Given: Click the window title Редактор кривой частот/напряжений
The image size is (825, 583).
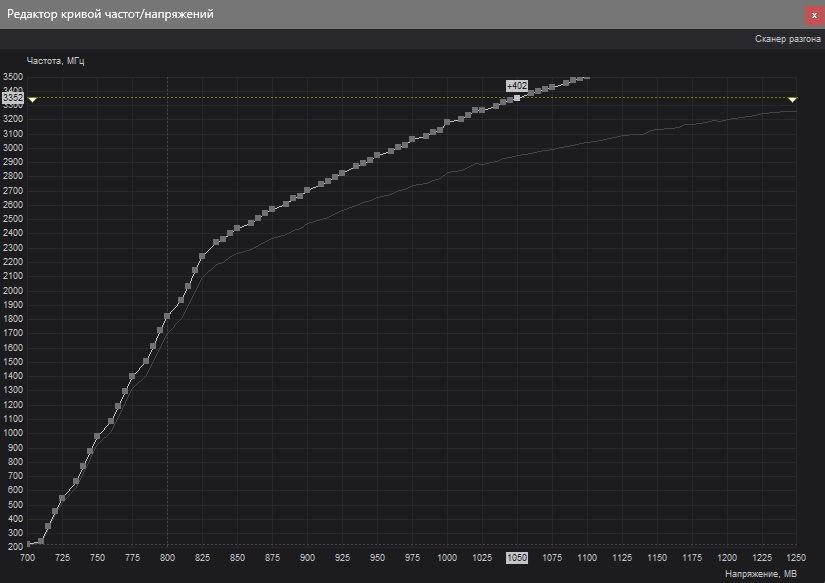Looking at the screenshot, I should coord(110,14).
